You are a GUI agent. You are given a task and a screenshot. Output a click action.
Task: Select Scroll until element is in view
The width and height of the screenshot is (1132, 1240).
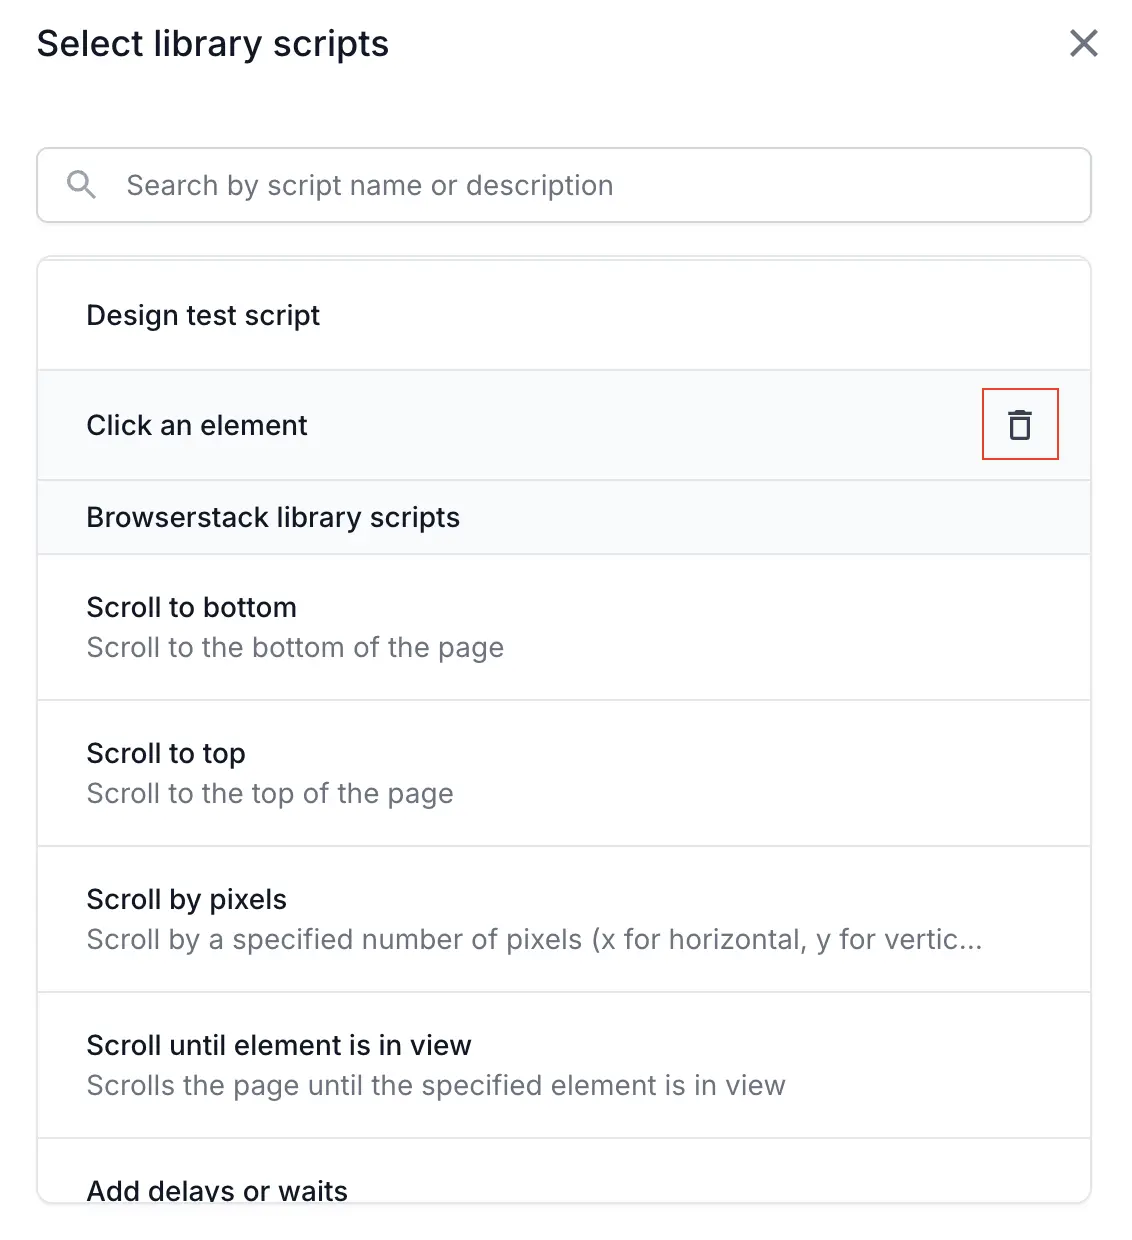click(x=278, y=1045)
